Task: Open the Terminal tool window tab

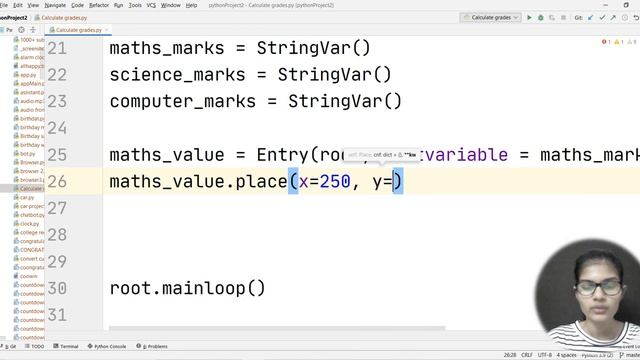Action: click(x=66, y=346)
